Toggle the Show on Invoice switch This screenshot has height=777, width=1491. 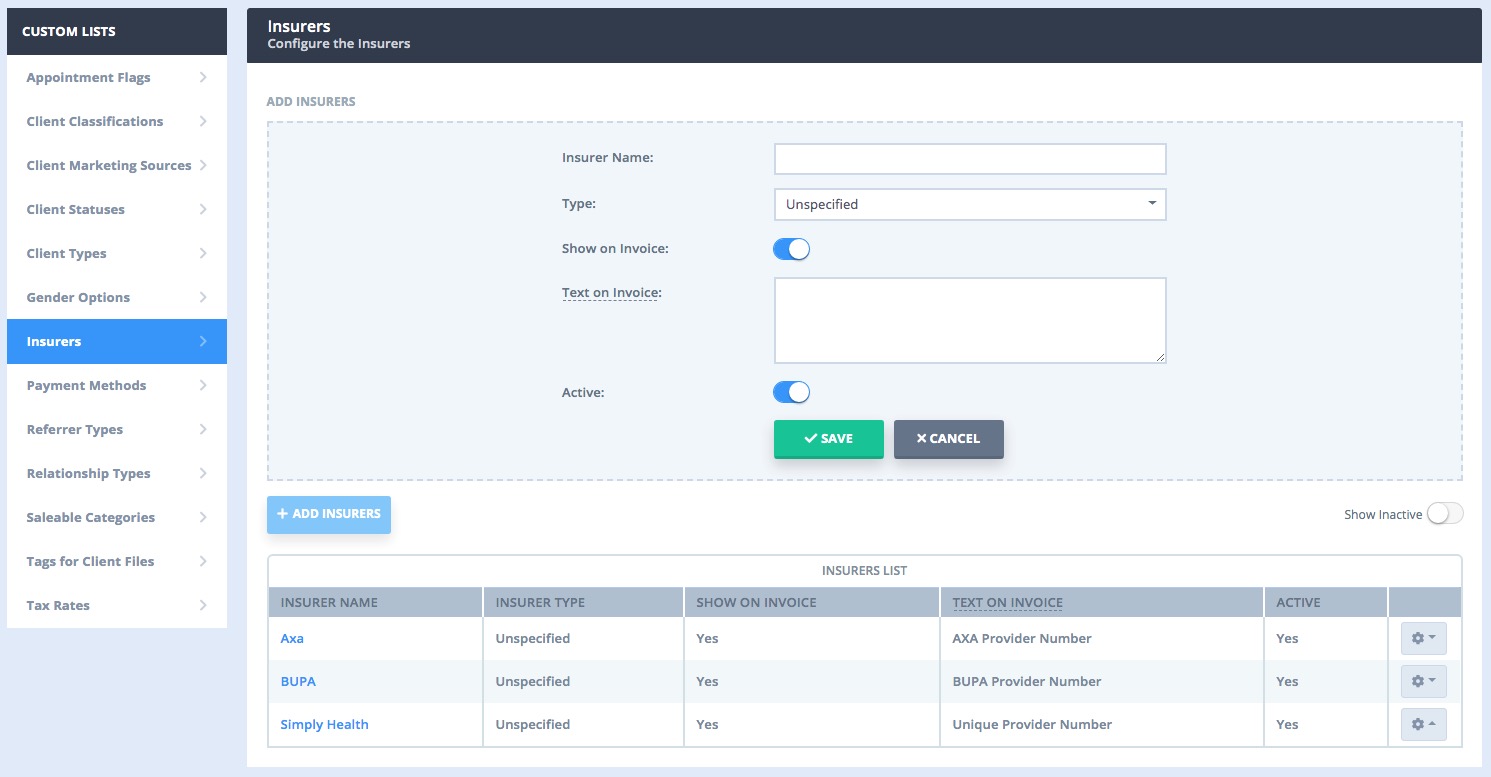[x=791, y=249]
